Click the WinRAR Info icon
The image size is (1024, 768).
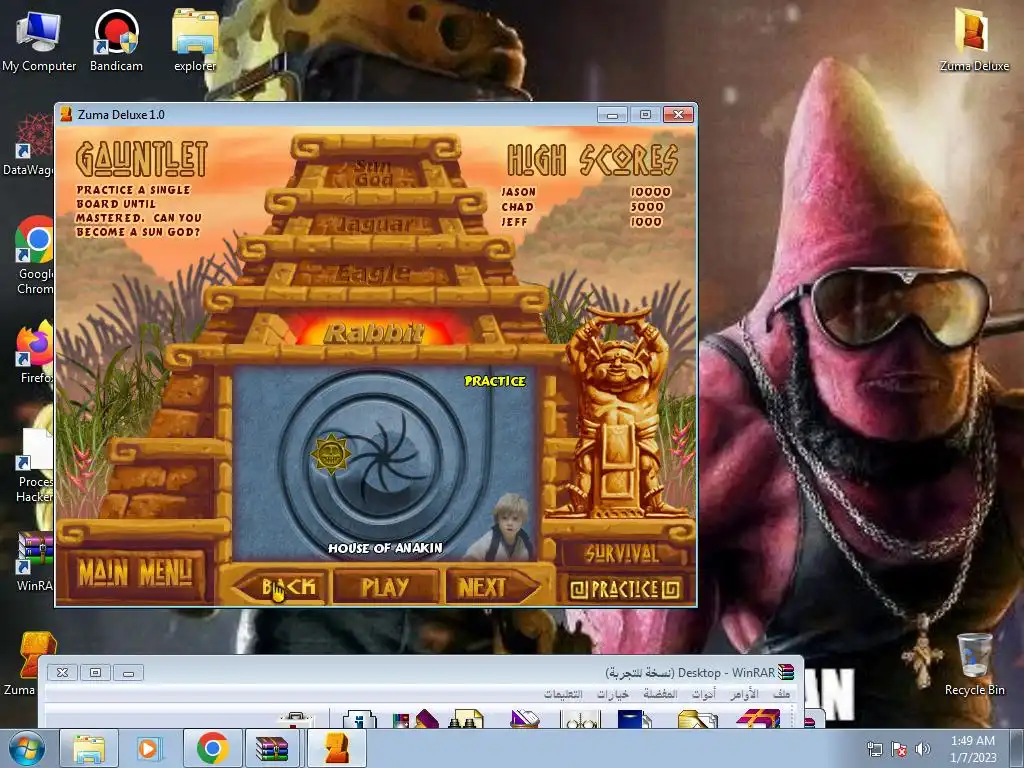pos(360,718)
